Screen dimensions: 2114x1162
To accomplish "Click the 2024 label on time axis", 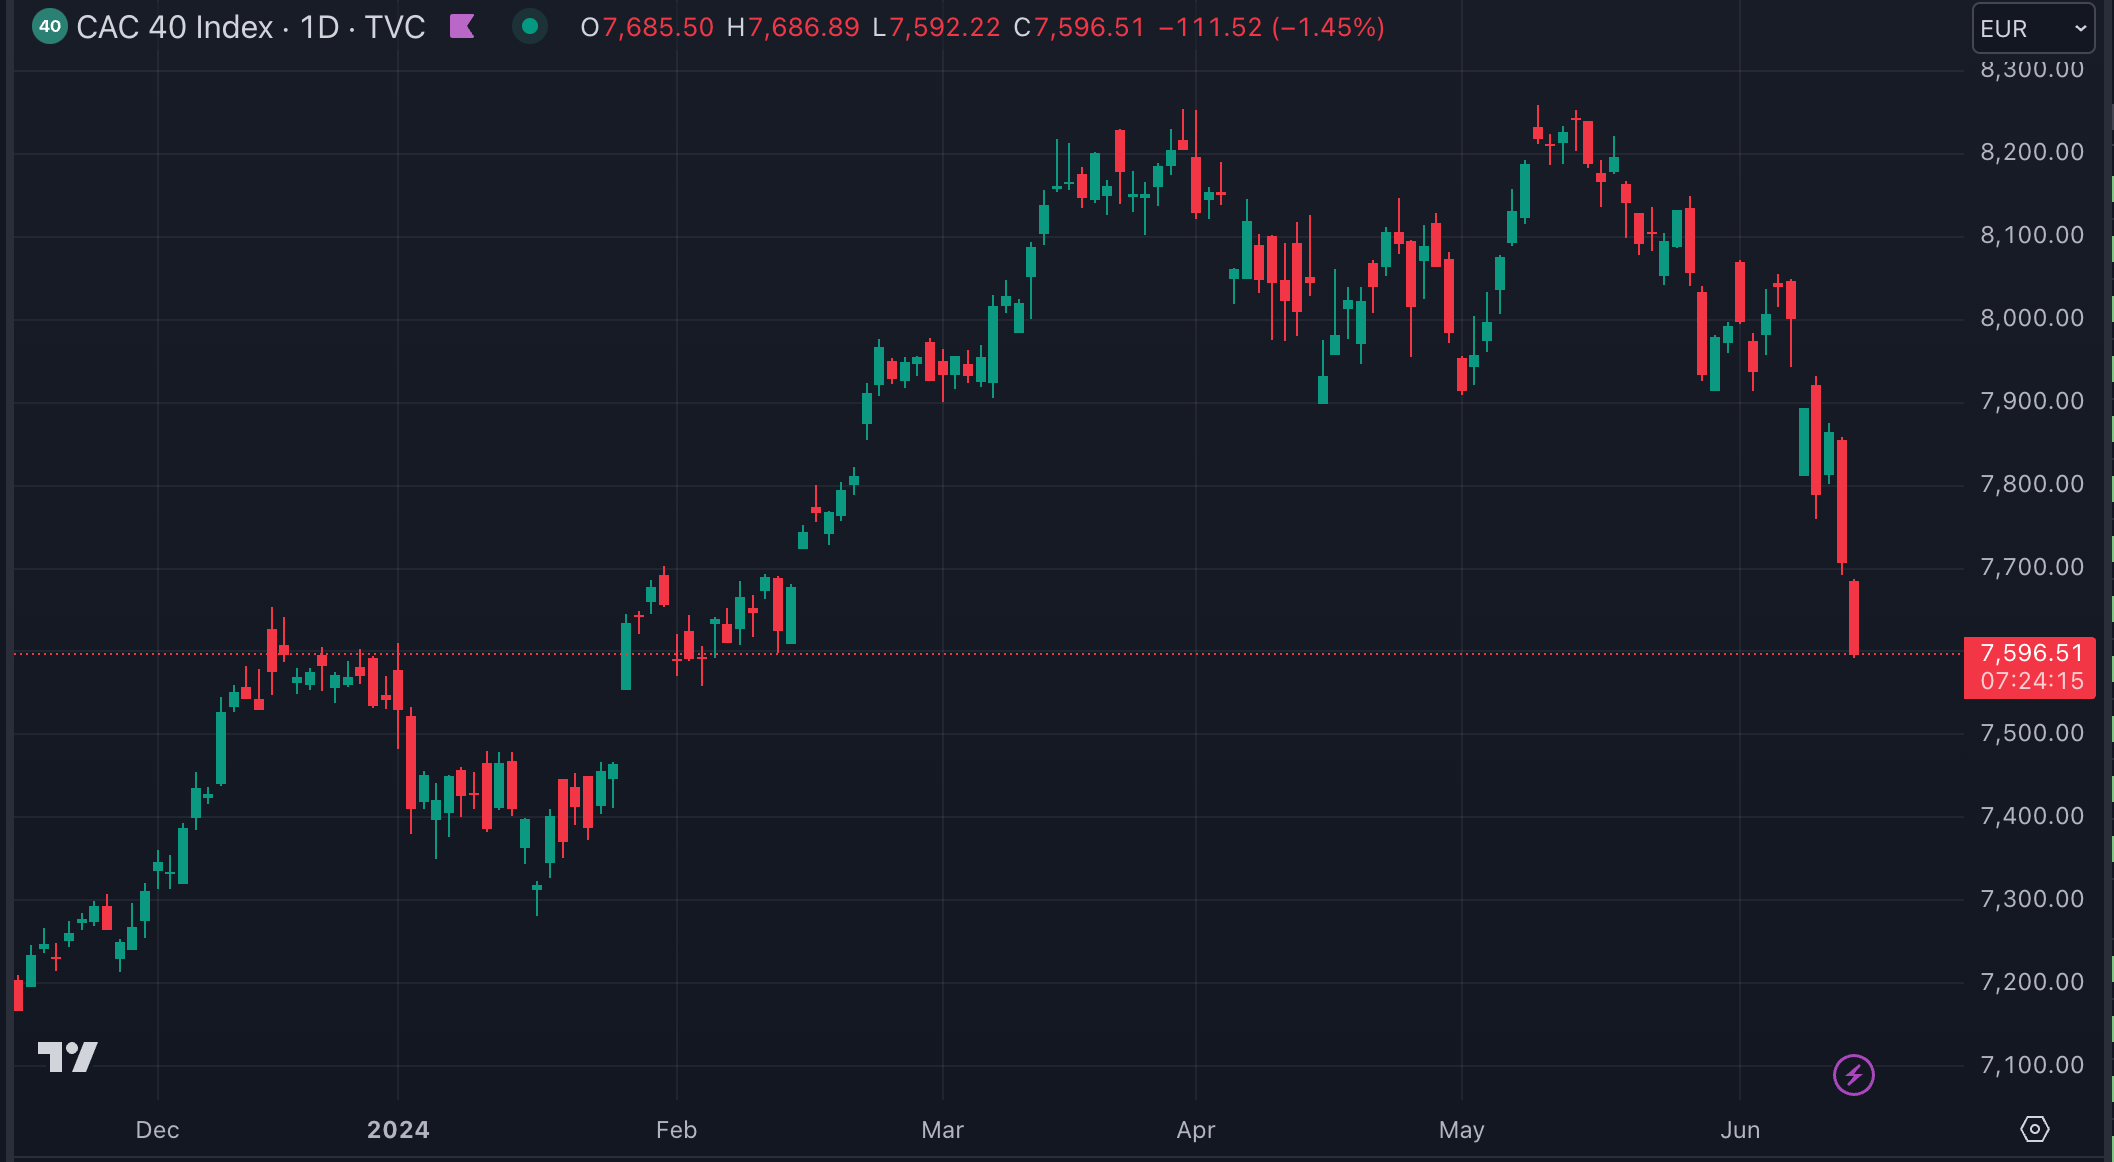I will pos(398,1130).
